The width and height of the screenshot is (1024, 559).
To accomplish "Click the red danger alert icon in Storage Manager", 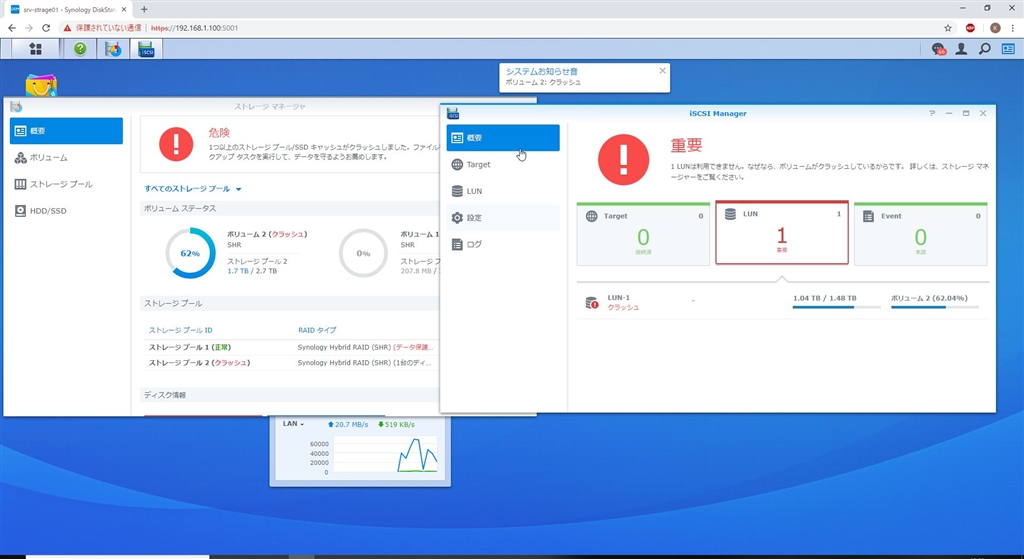I will tap(176, 144).
